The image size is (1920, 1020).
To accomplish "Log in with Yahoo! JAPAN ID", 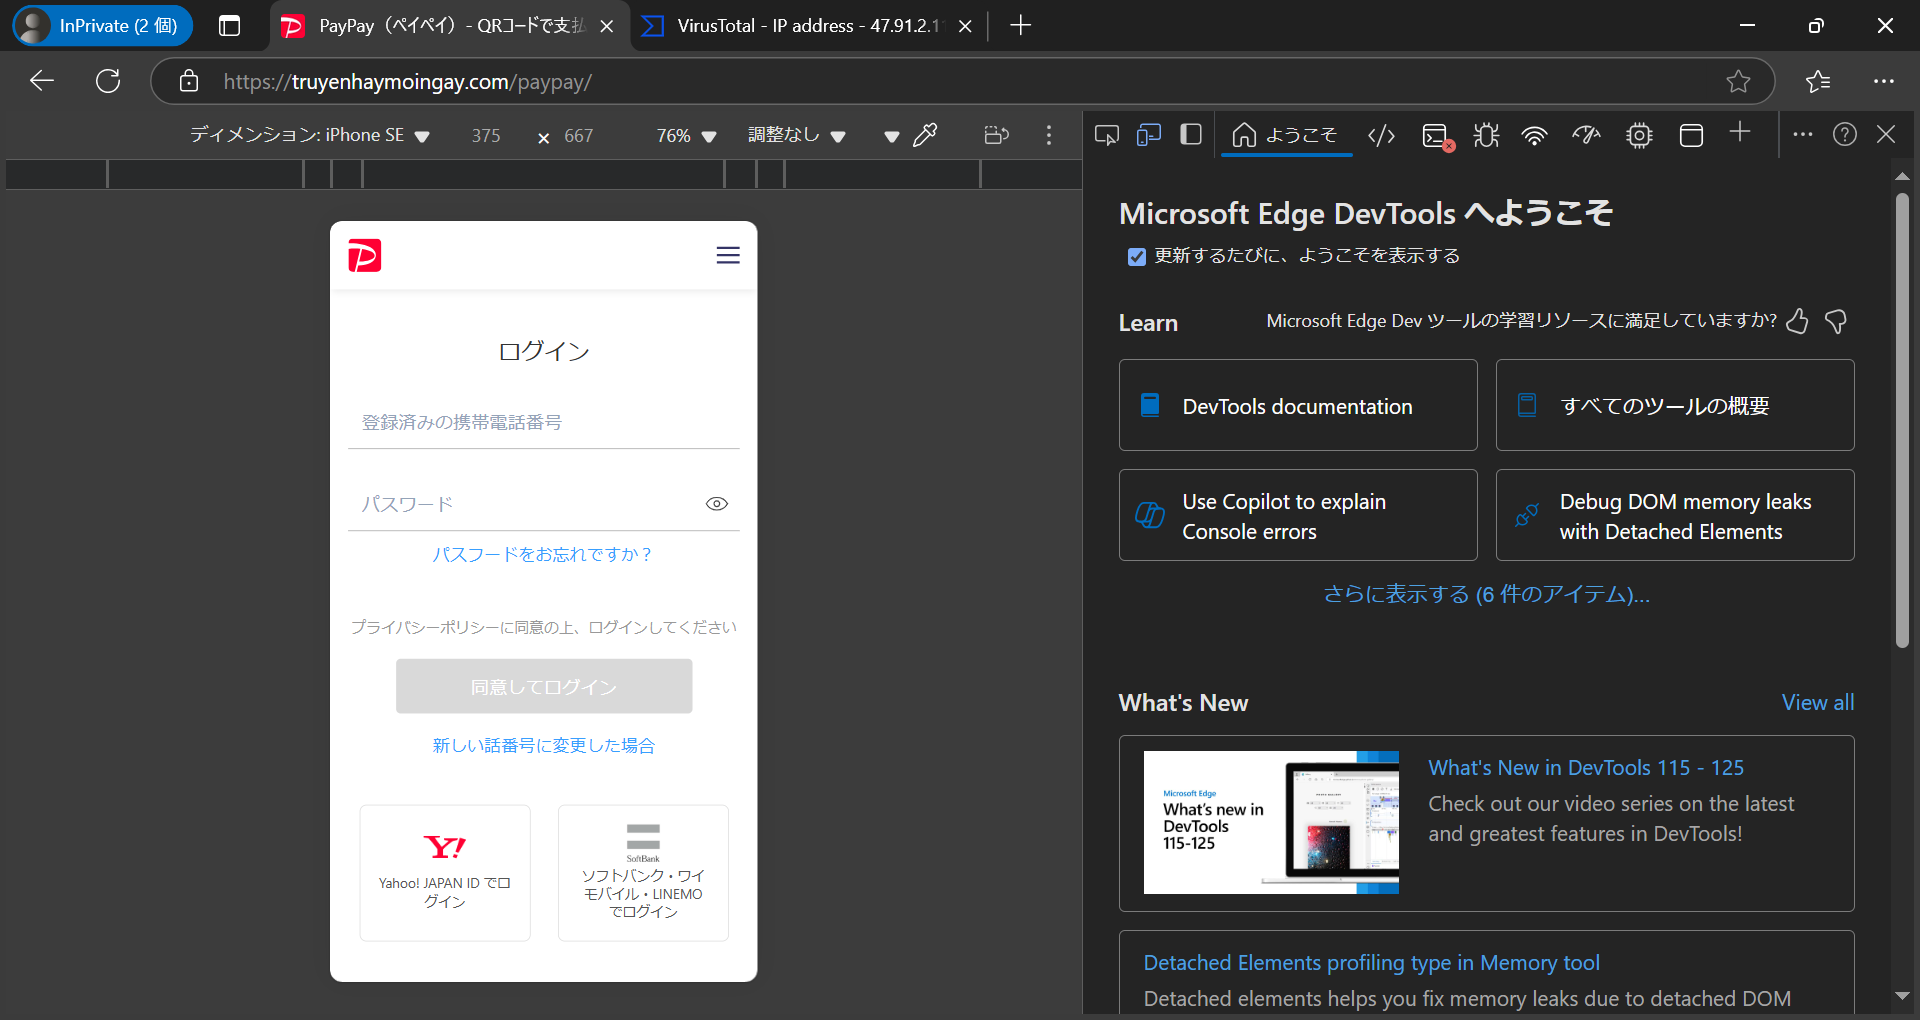I will pyautogui.click(x=445, y=872).
